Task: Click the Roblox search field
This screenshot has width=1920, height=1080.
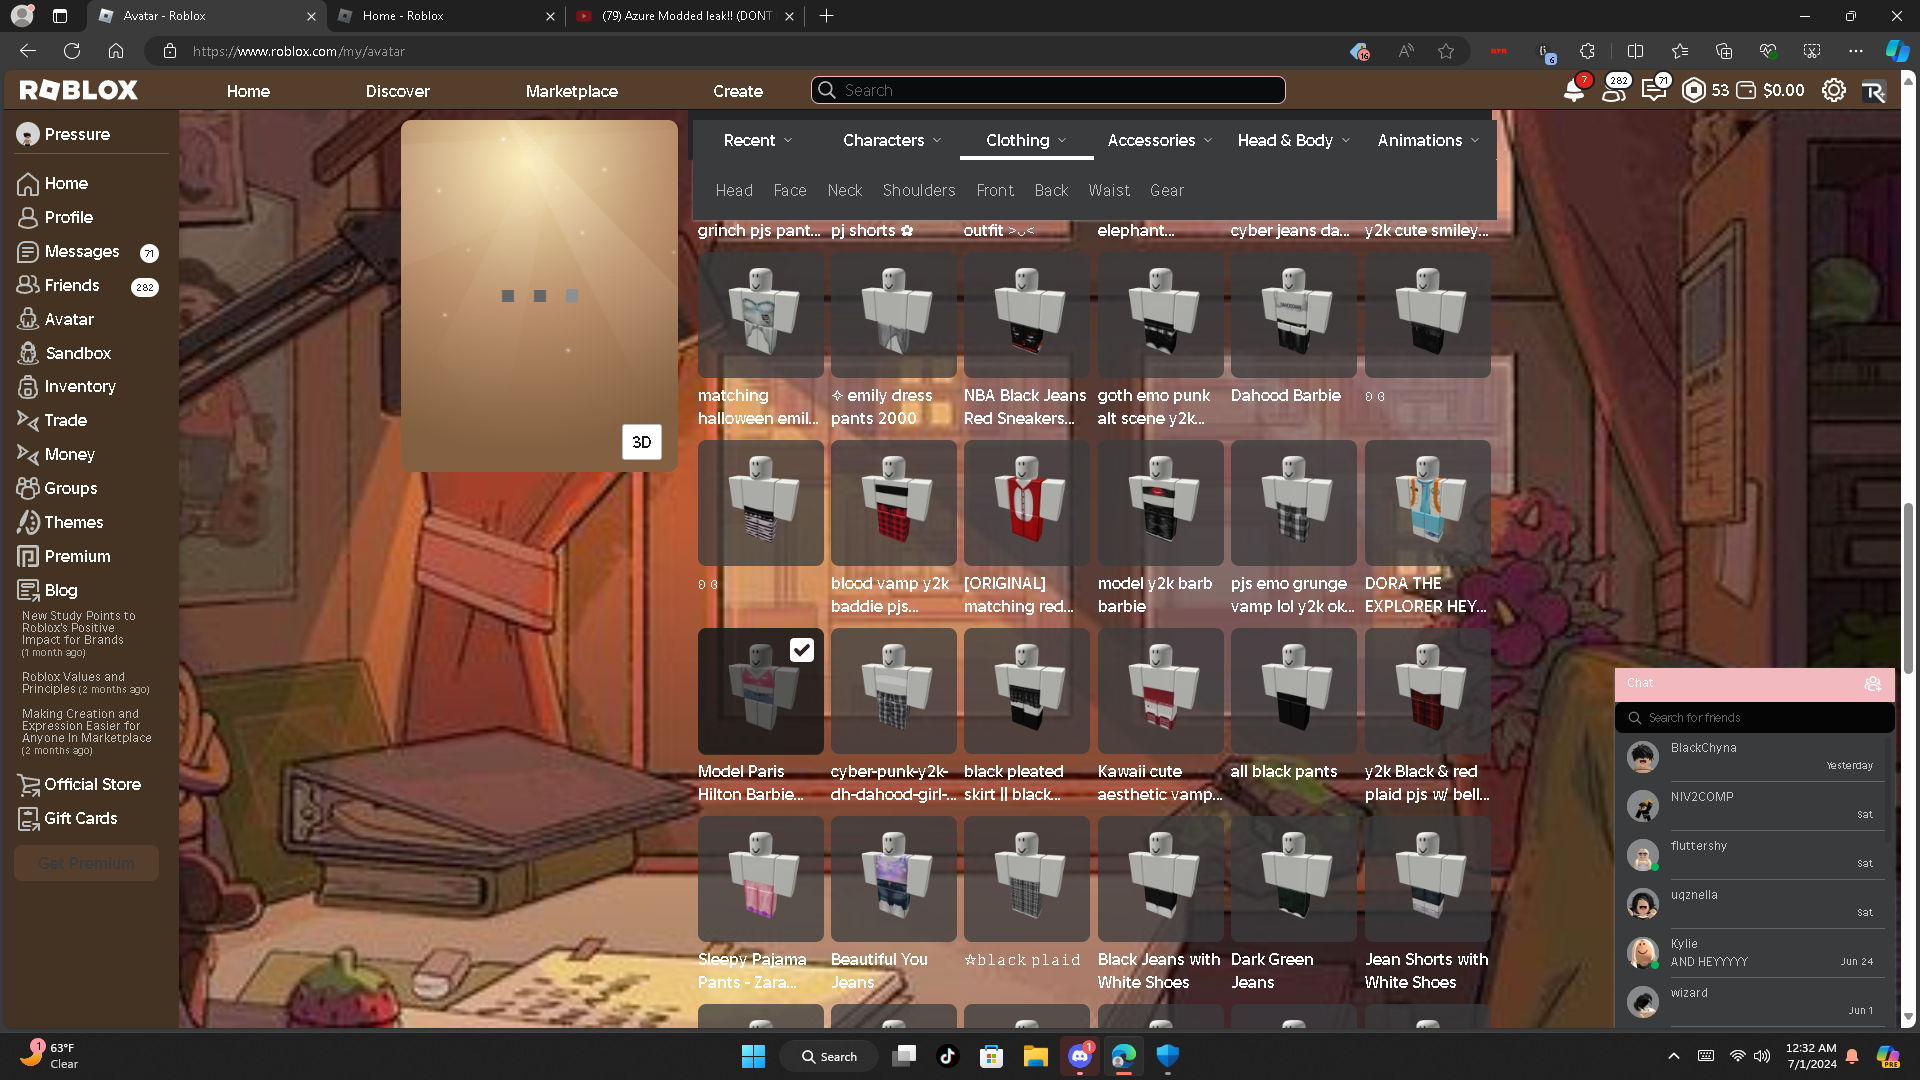Action: coord(1048,90)
